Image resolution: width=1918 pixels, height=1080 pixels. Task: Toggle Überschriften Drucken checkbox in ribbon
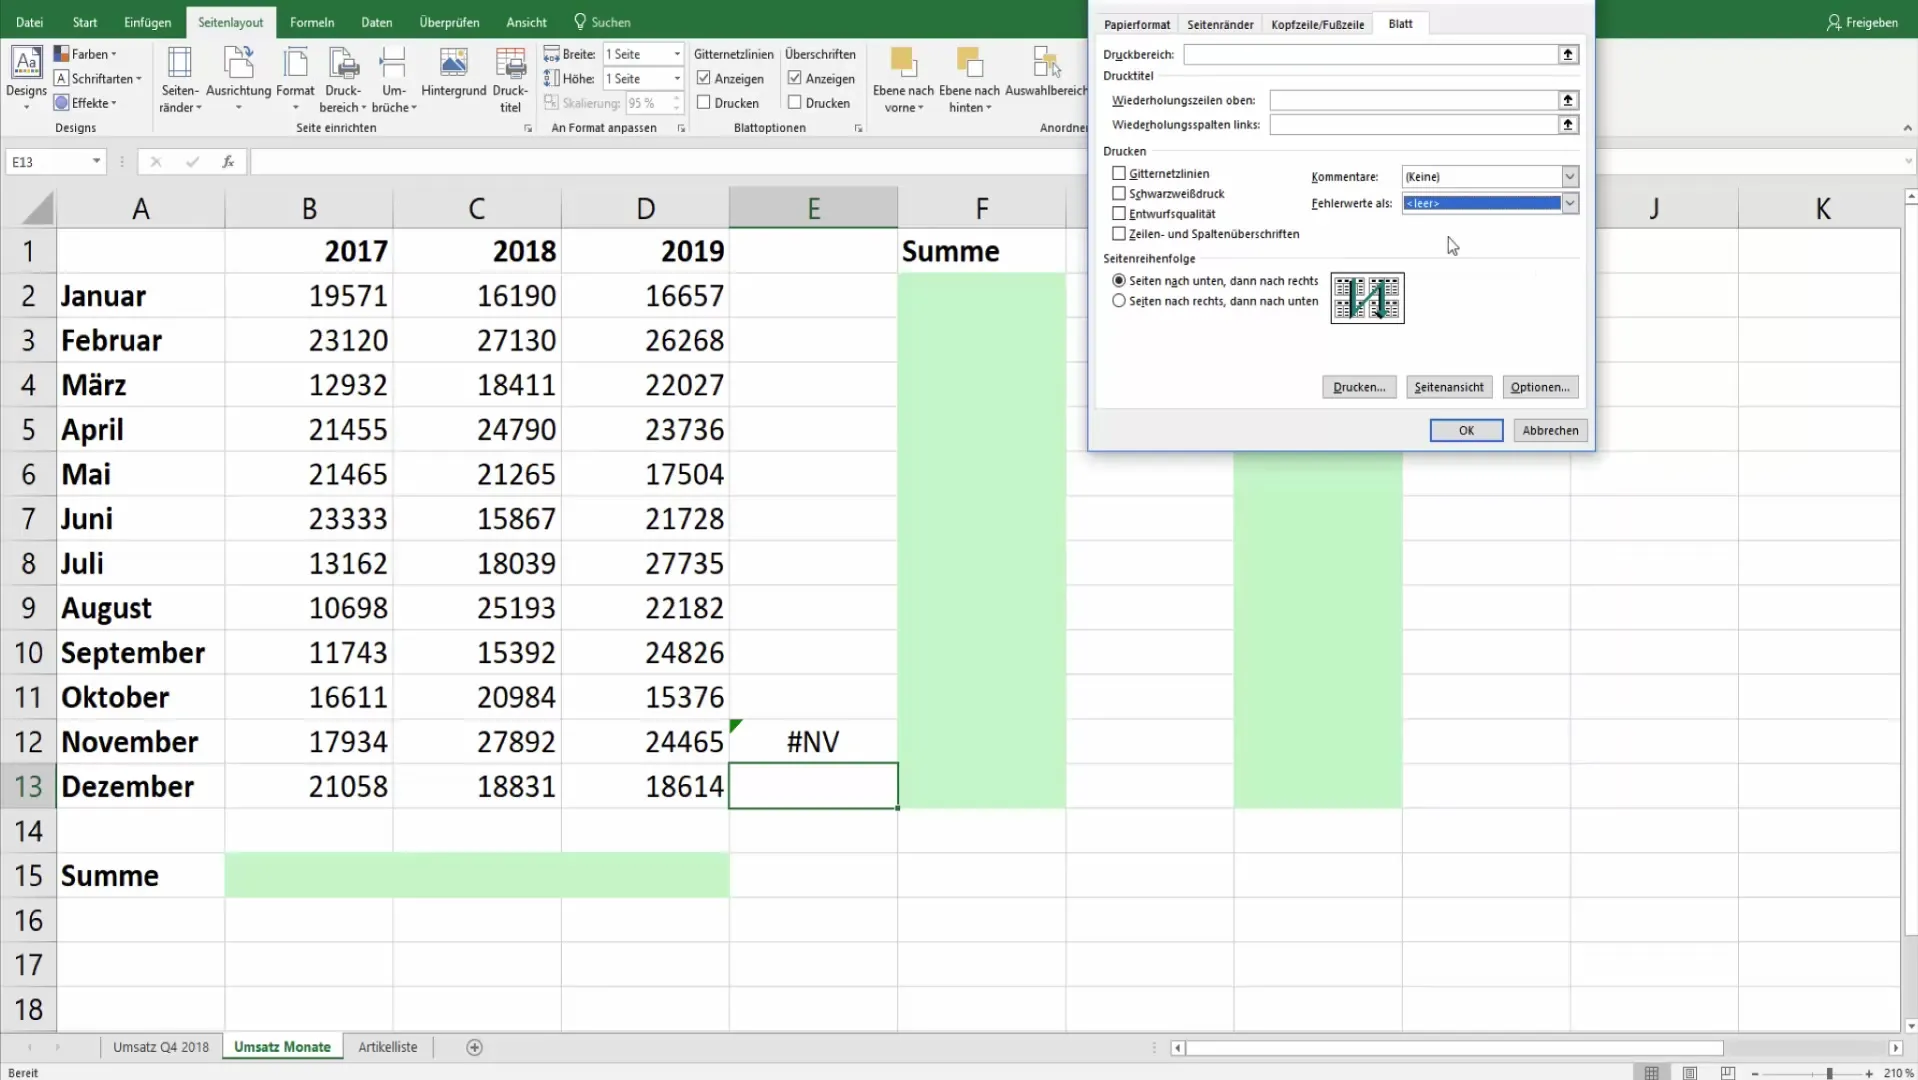click(x=795, y=102)
